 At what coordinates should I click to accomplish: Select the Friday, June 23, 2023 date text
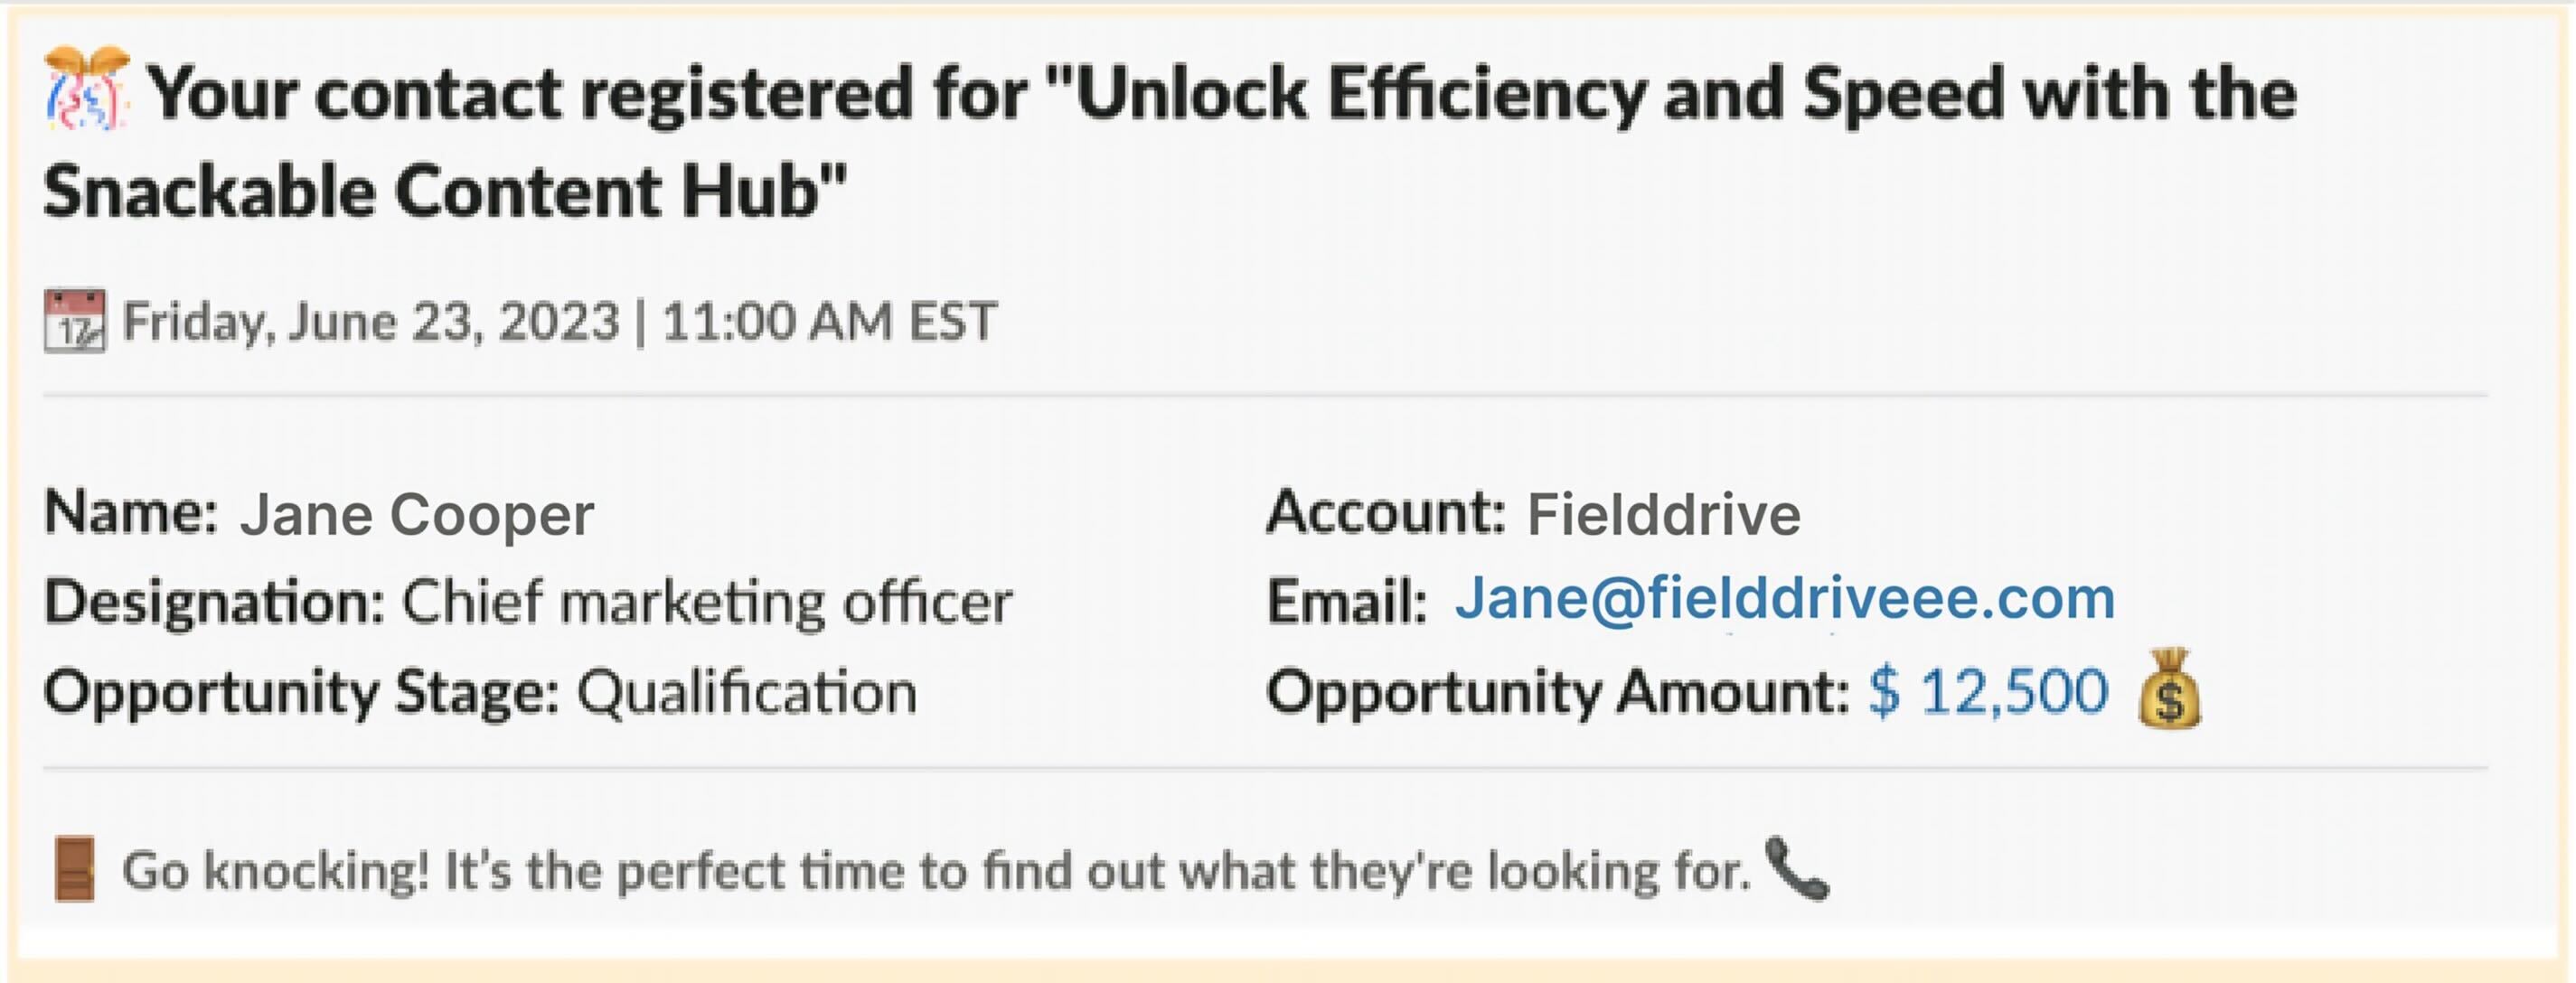pos(371,322)
